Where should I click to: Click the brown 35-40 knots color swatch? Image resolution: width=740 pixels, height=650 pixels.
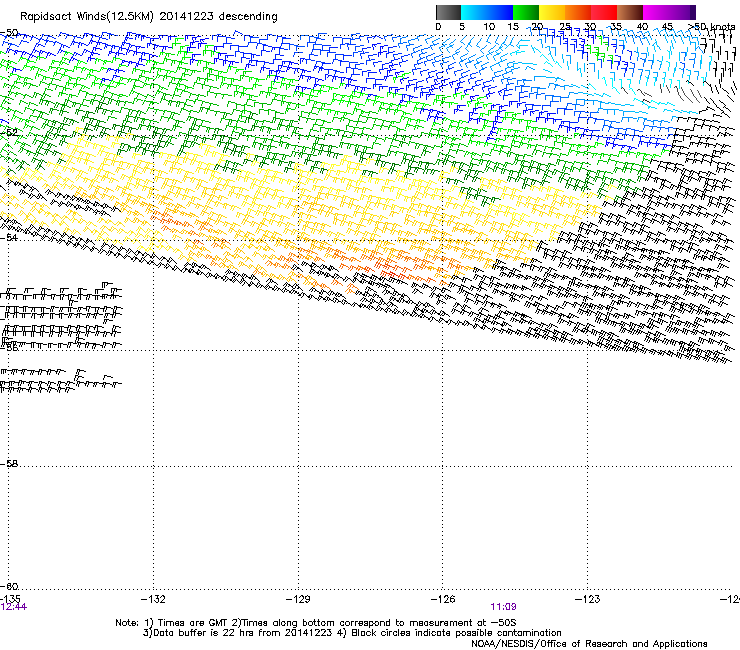(x=630, y=12)
